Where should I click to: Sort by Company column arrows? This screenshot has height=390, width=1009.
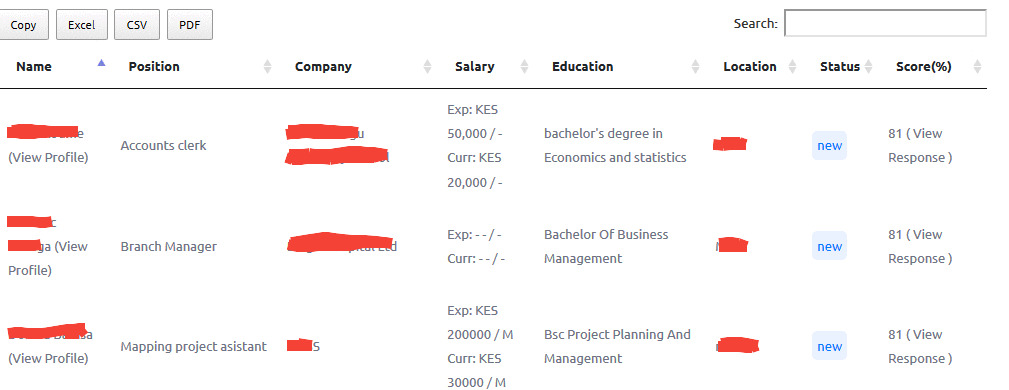pyautogui.click(x=427, y=66)
